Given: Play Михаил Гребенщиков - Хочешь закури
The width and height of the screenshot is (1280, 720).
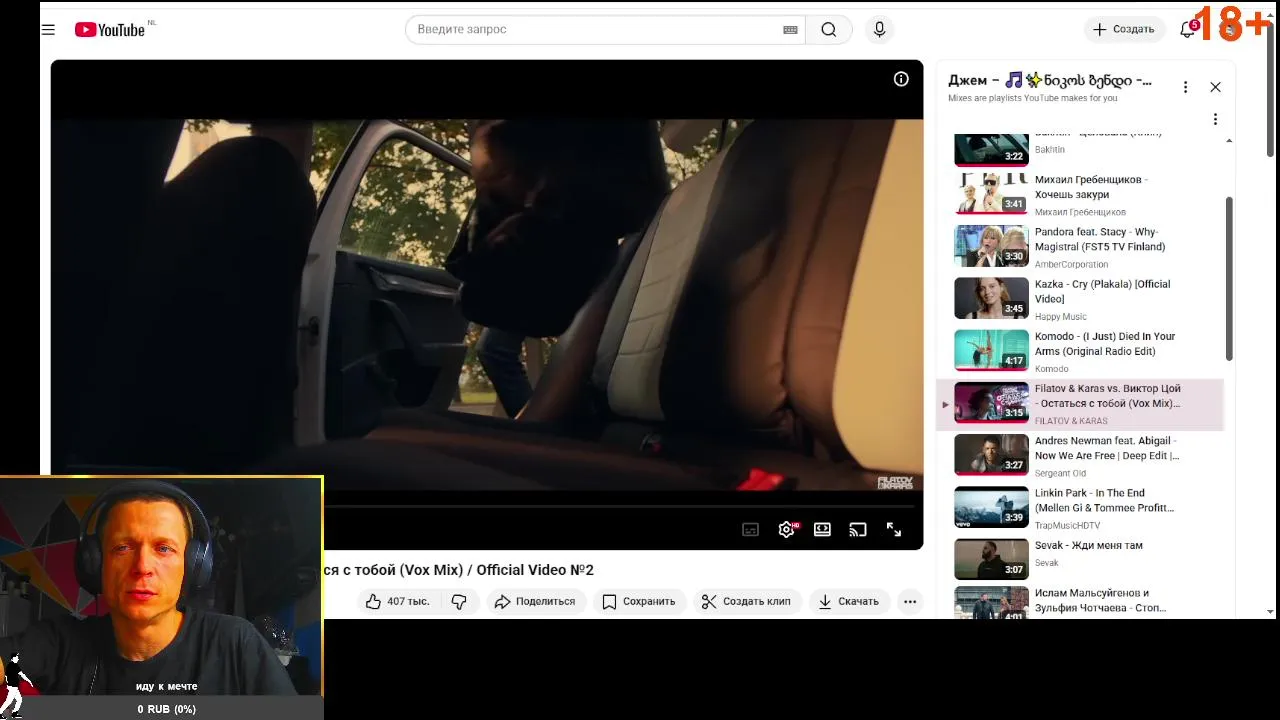Looking at the screenshot, I should click(1080, 194).
